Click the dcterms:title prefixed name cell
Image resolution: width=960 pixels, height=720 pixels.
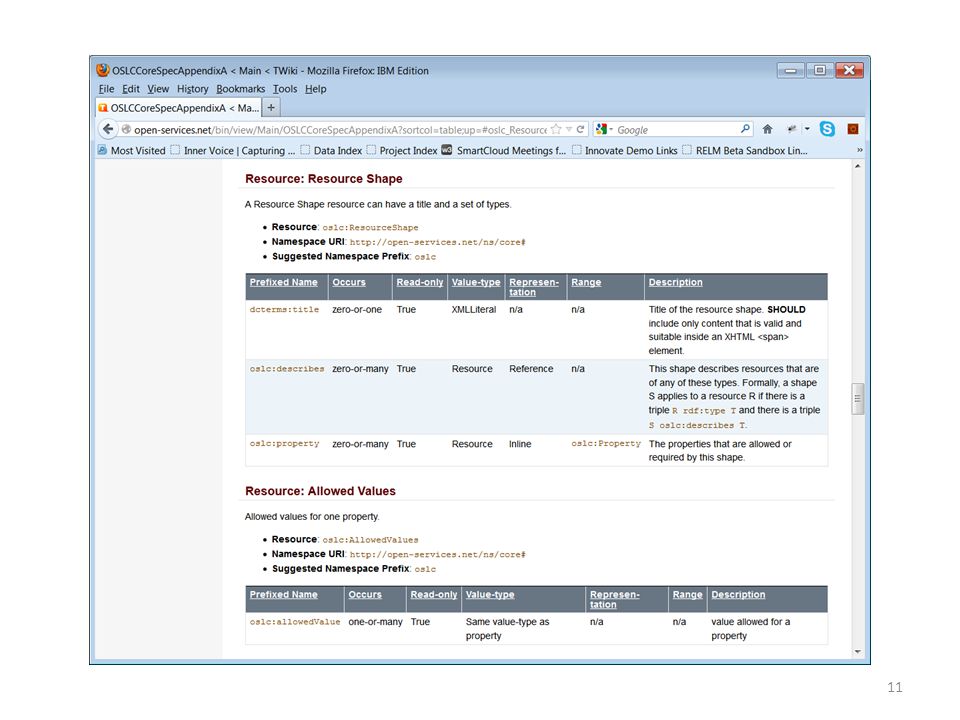[x=284, y=310]
